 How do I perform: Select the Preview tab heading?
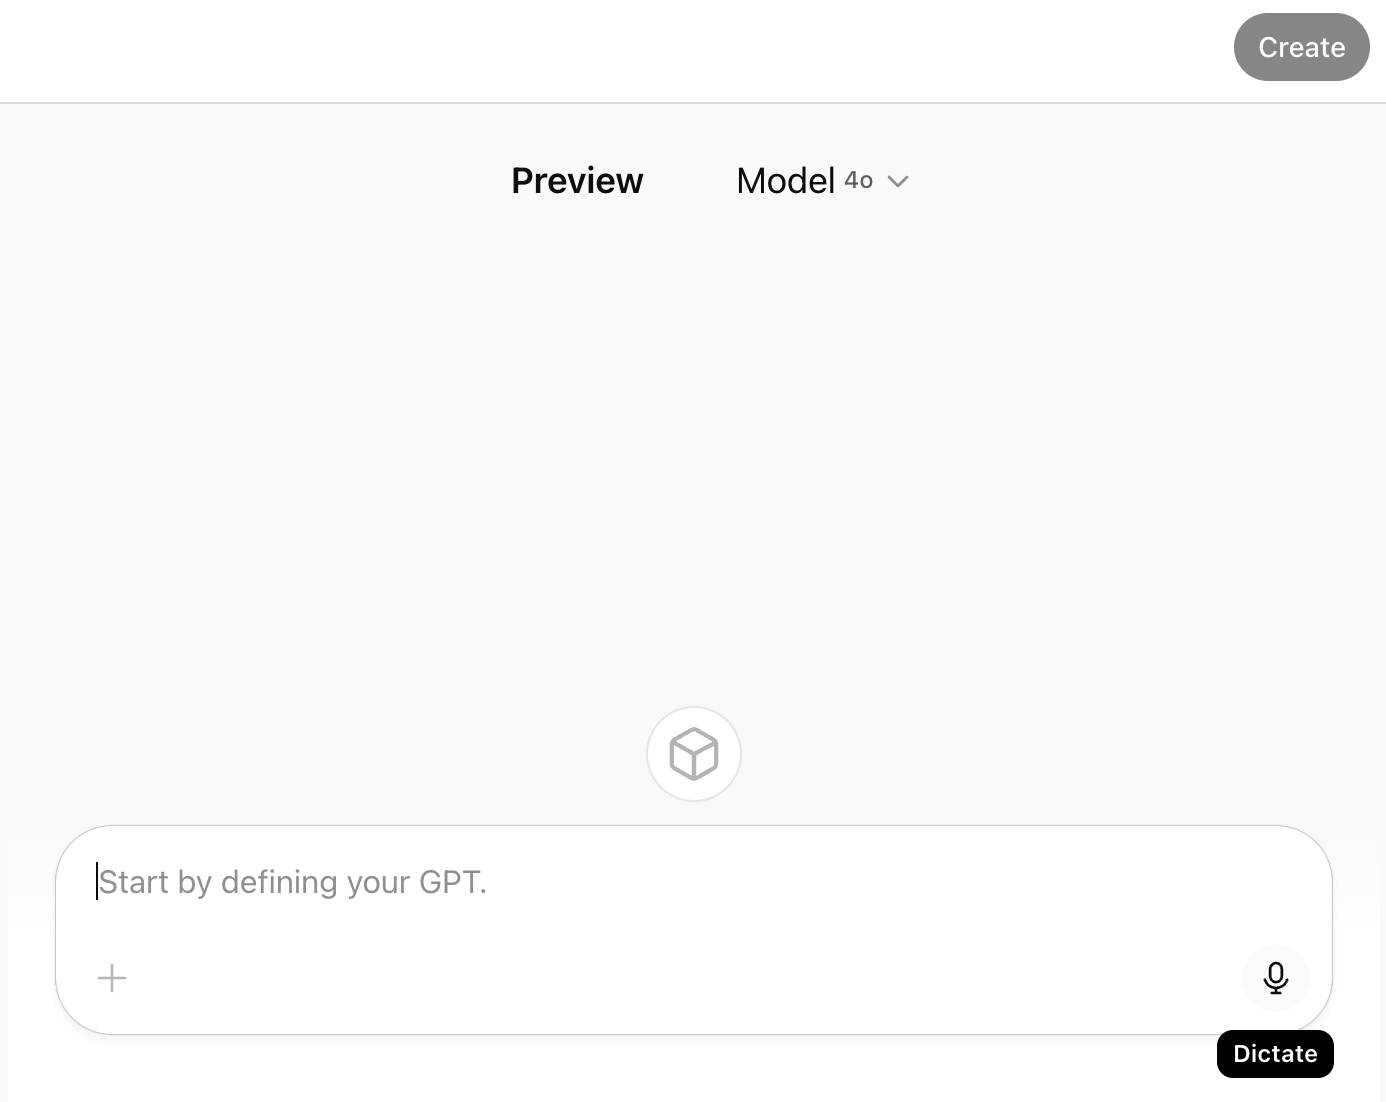577,181
